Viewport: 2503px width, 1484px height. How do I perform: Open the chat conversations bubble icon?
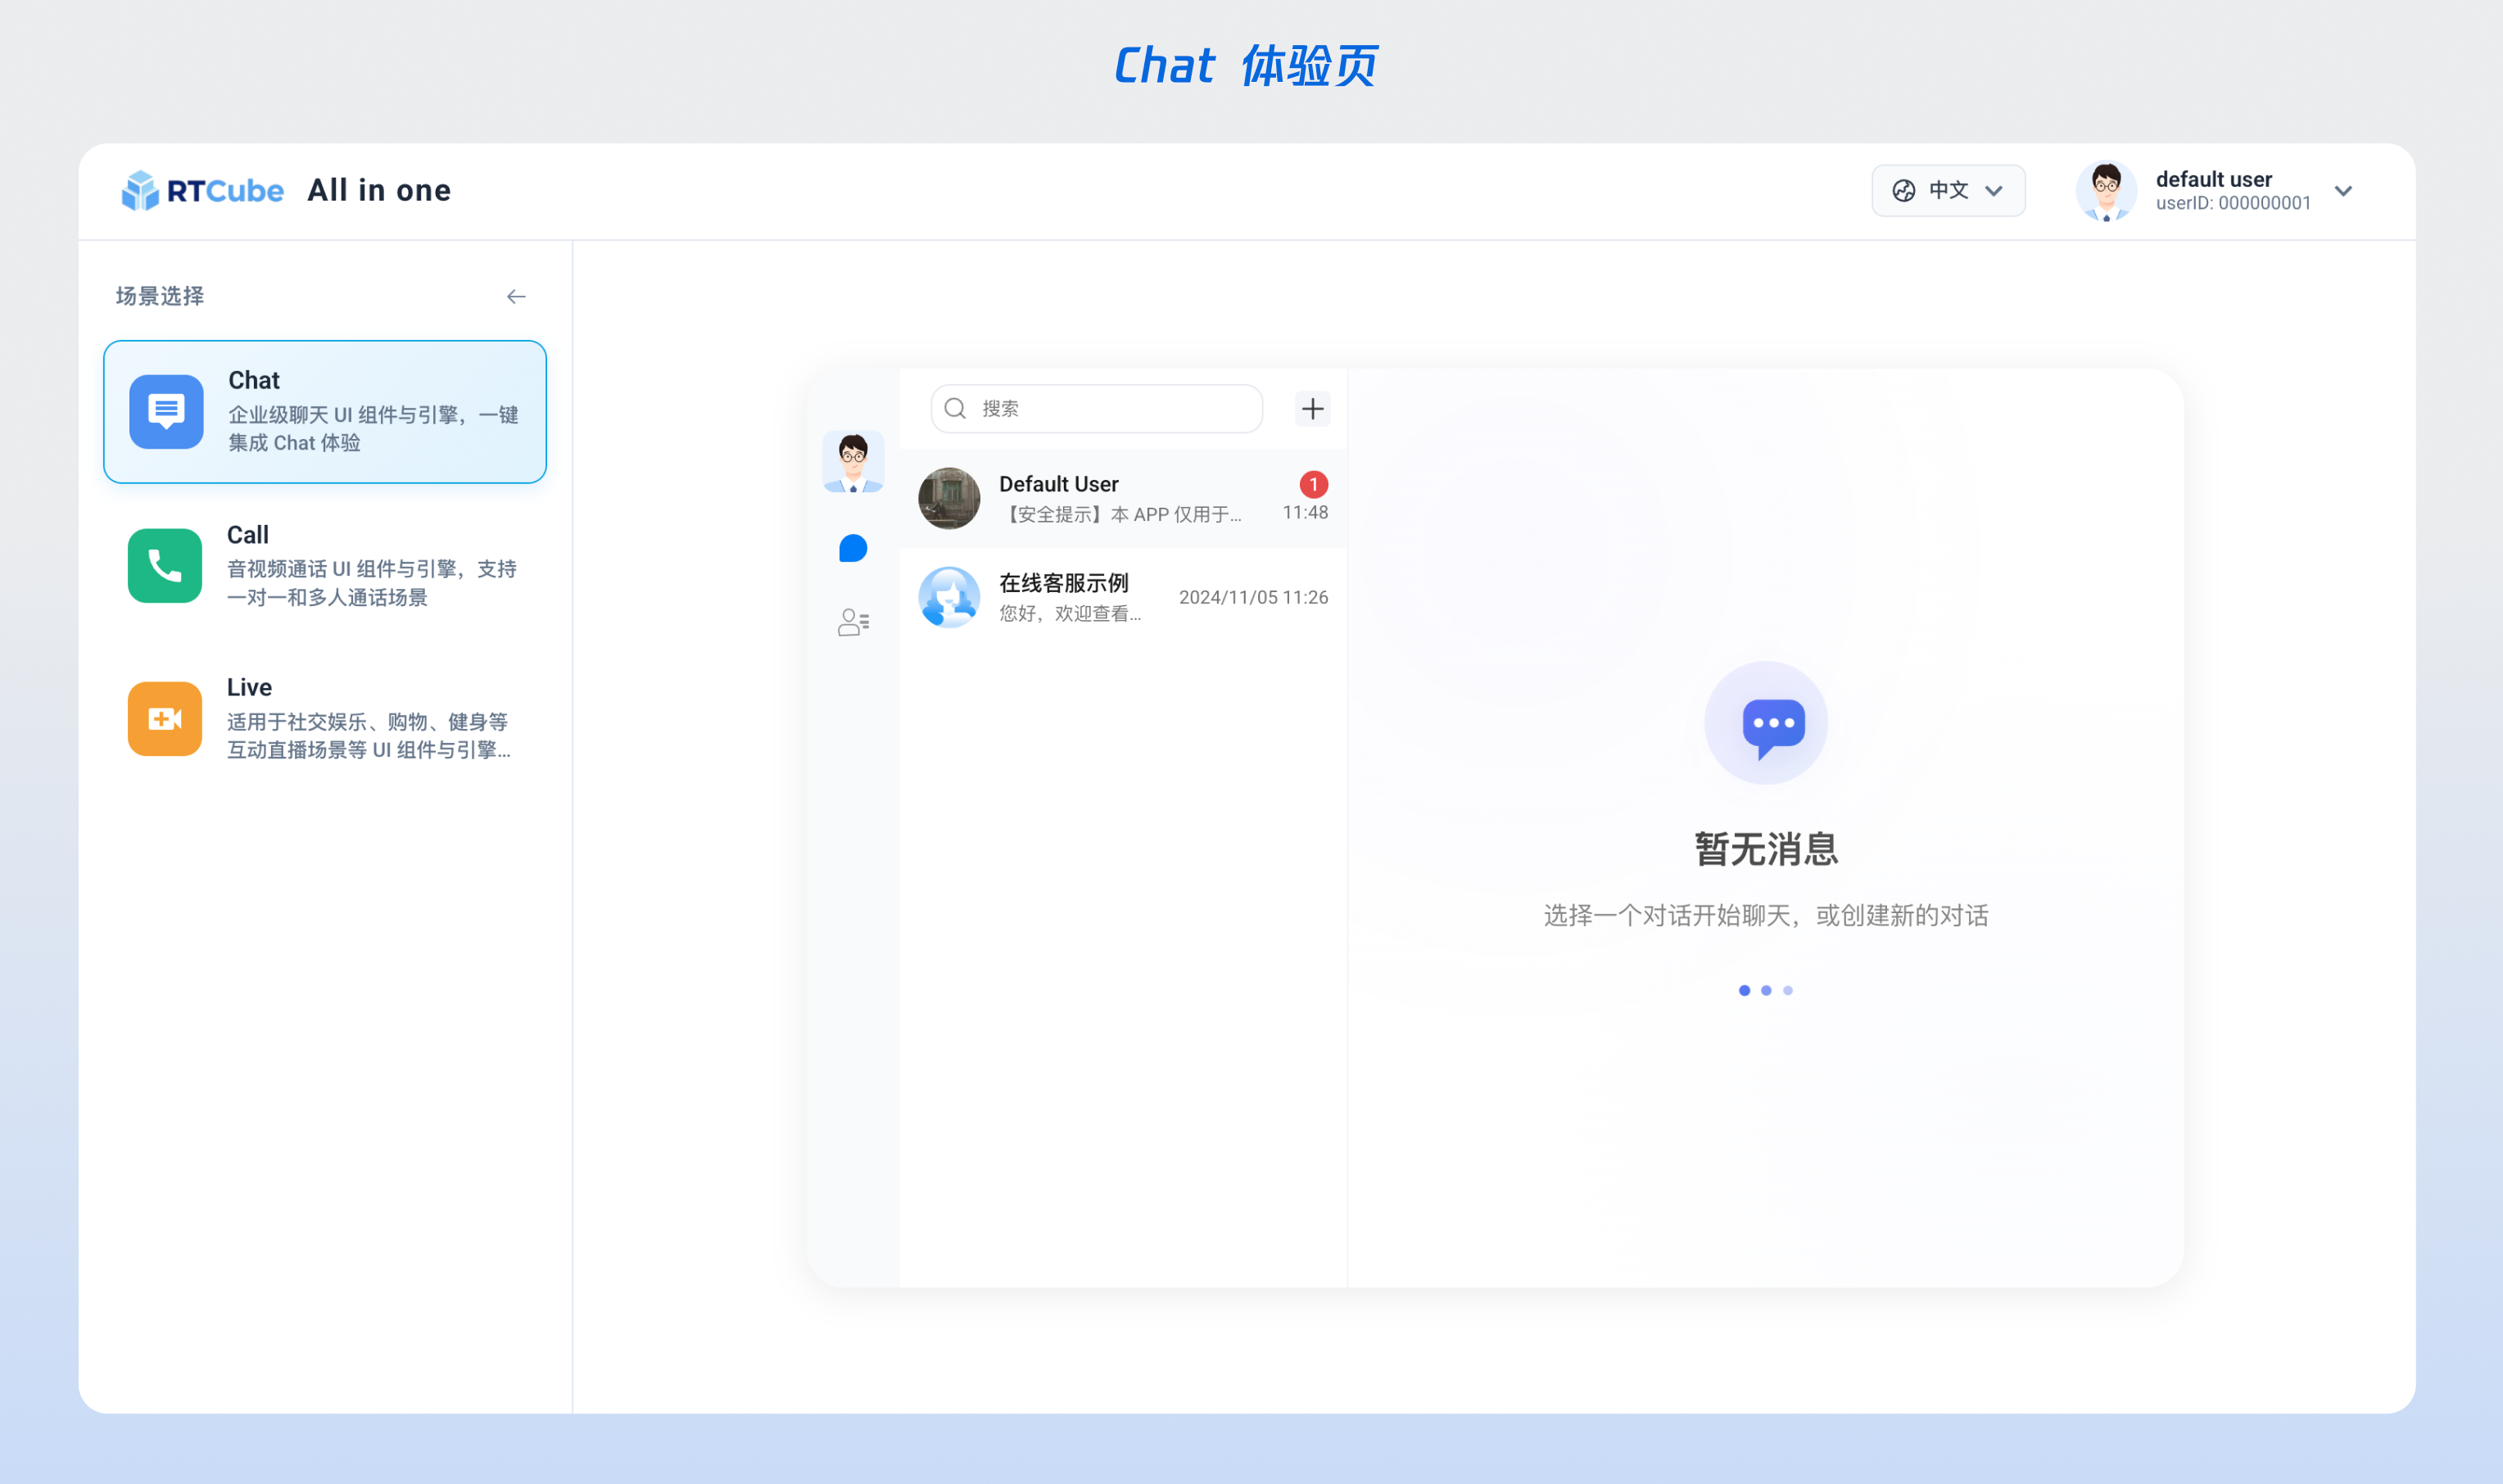(853, 548)
